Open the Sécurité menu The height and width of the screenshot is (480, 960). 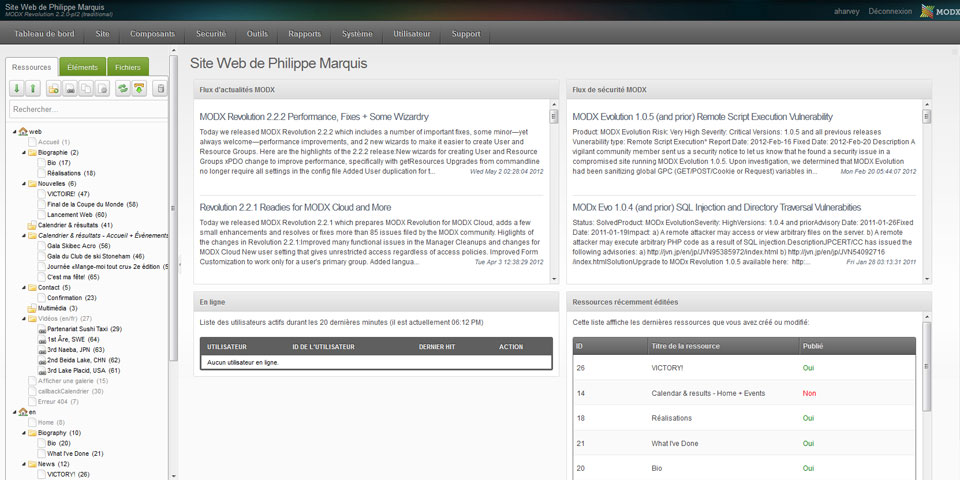211,34
